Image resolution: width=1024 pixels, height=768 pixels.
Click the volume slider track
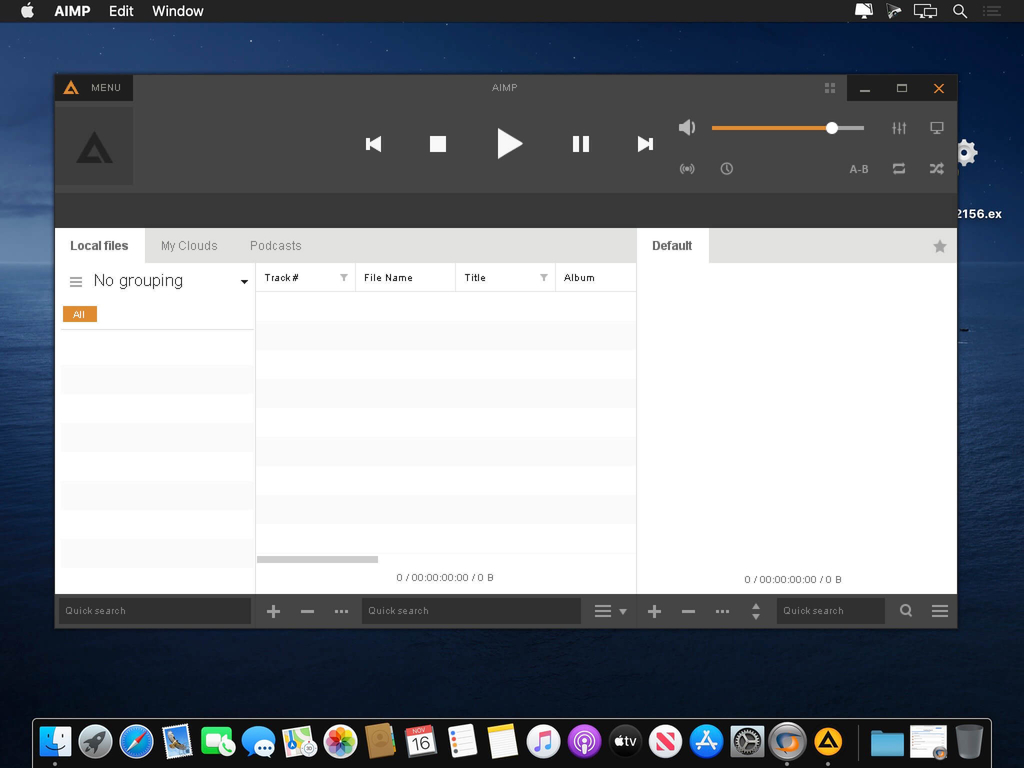(x=770, y=128)
